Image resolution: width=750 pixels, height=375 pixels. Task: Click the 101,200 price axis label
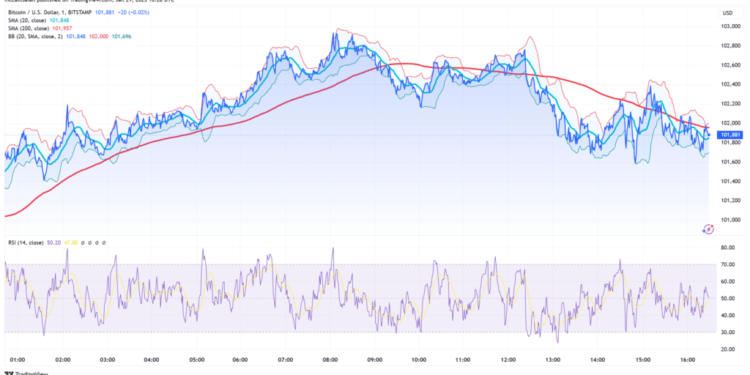pos(731,200)
